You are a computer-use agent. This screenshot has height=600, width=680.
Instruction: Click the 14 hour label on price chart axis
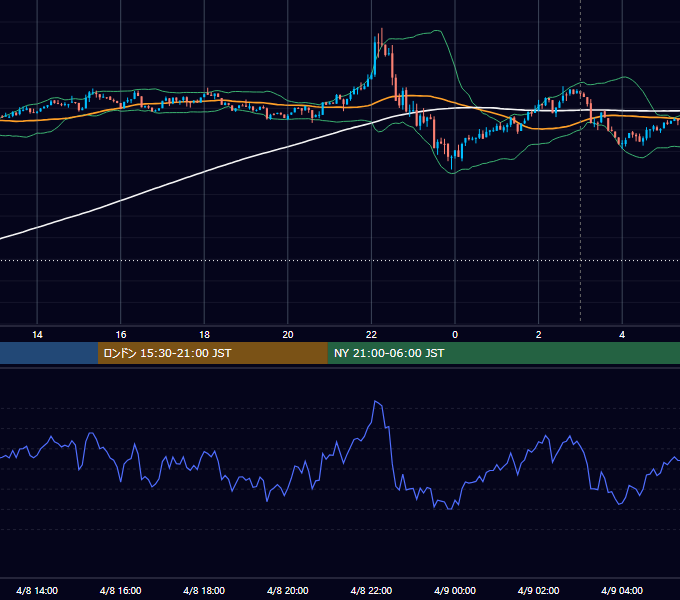pyautogui.click(x=37, y=335)
